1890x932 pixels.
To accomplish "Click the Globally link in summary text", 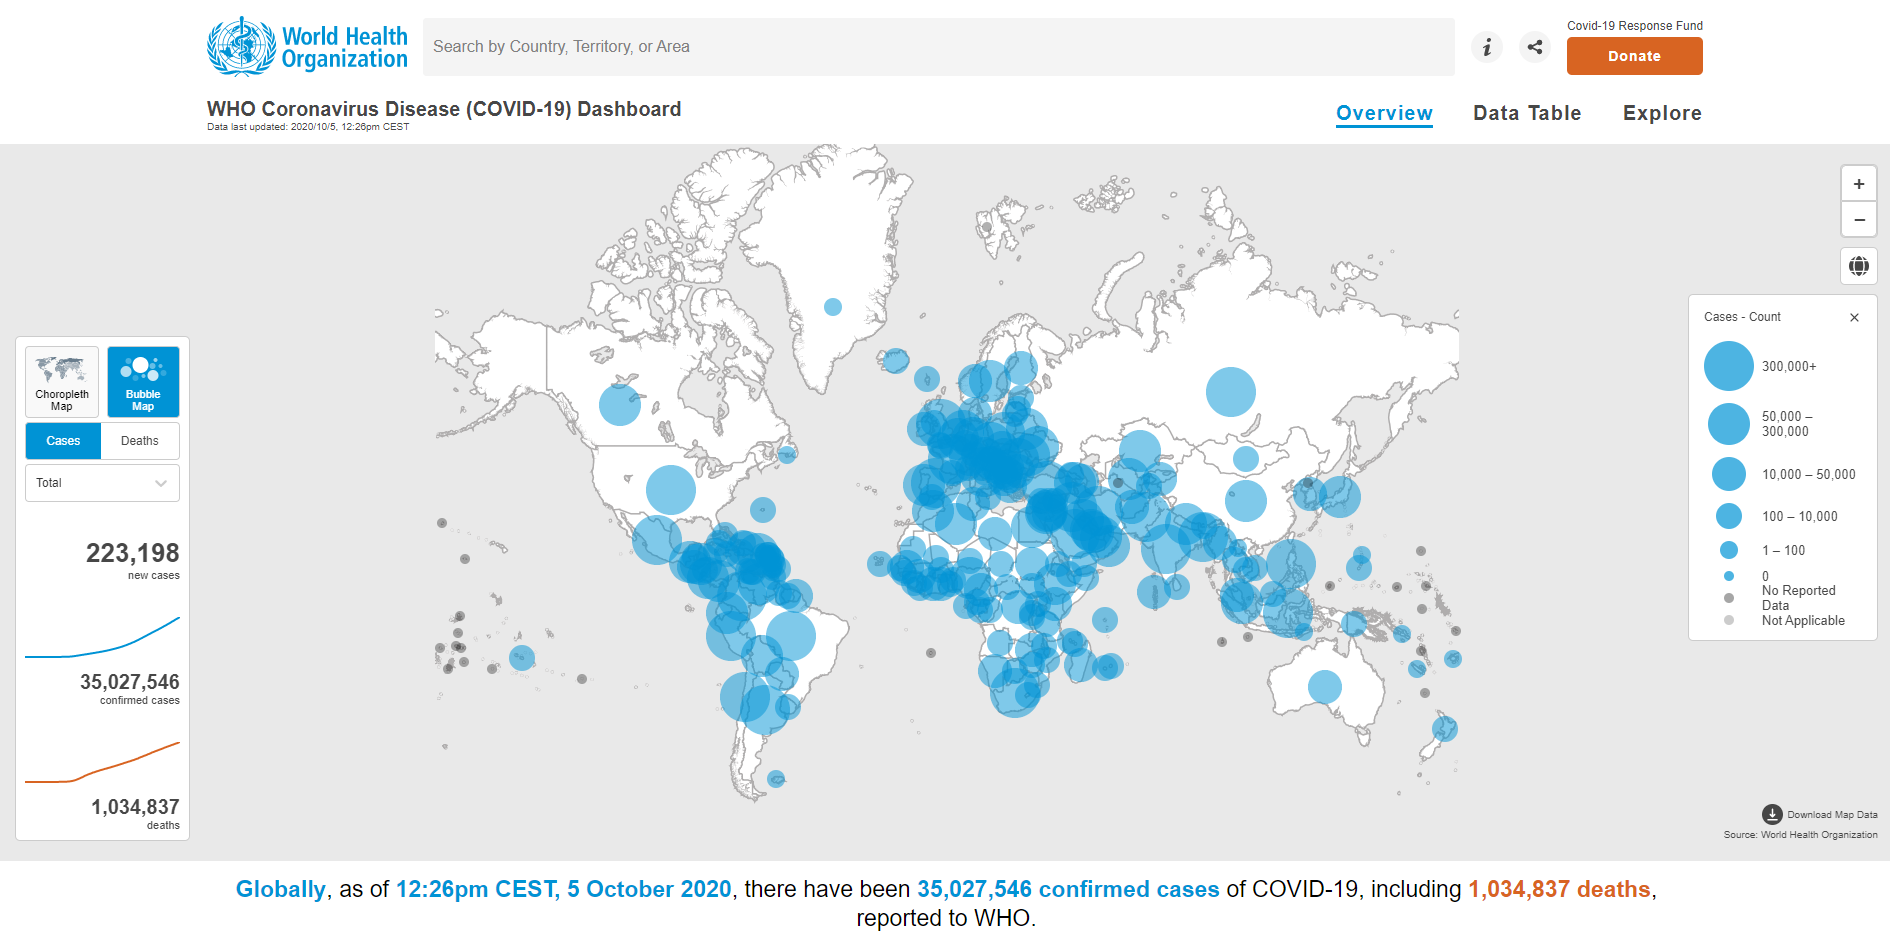I will [x=280, y=889].
